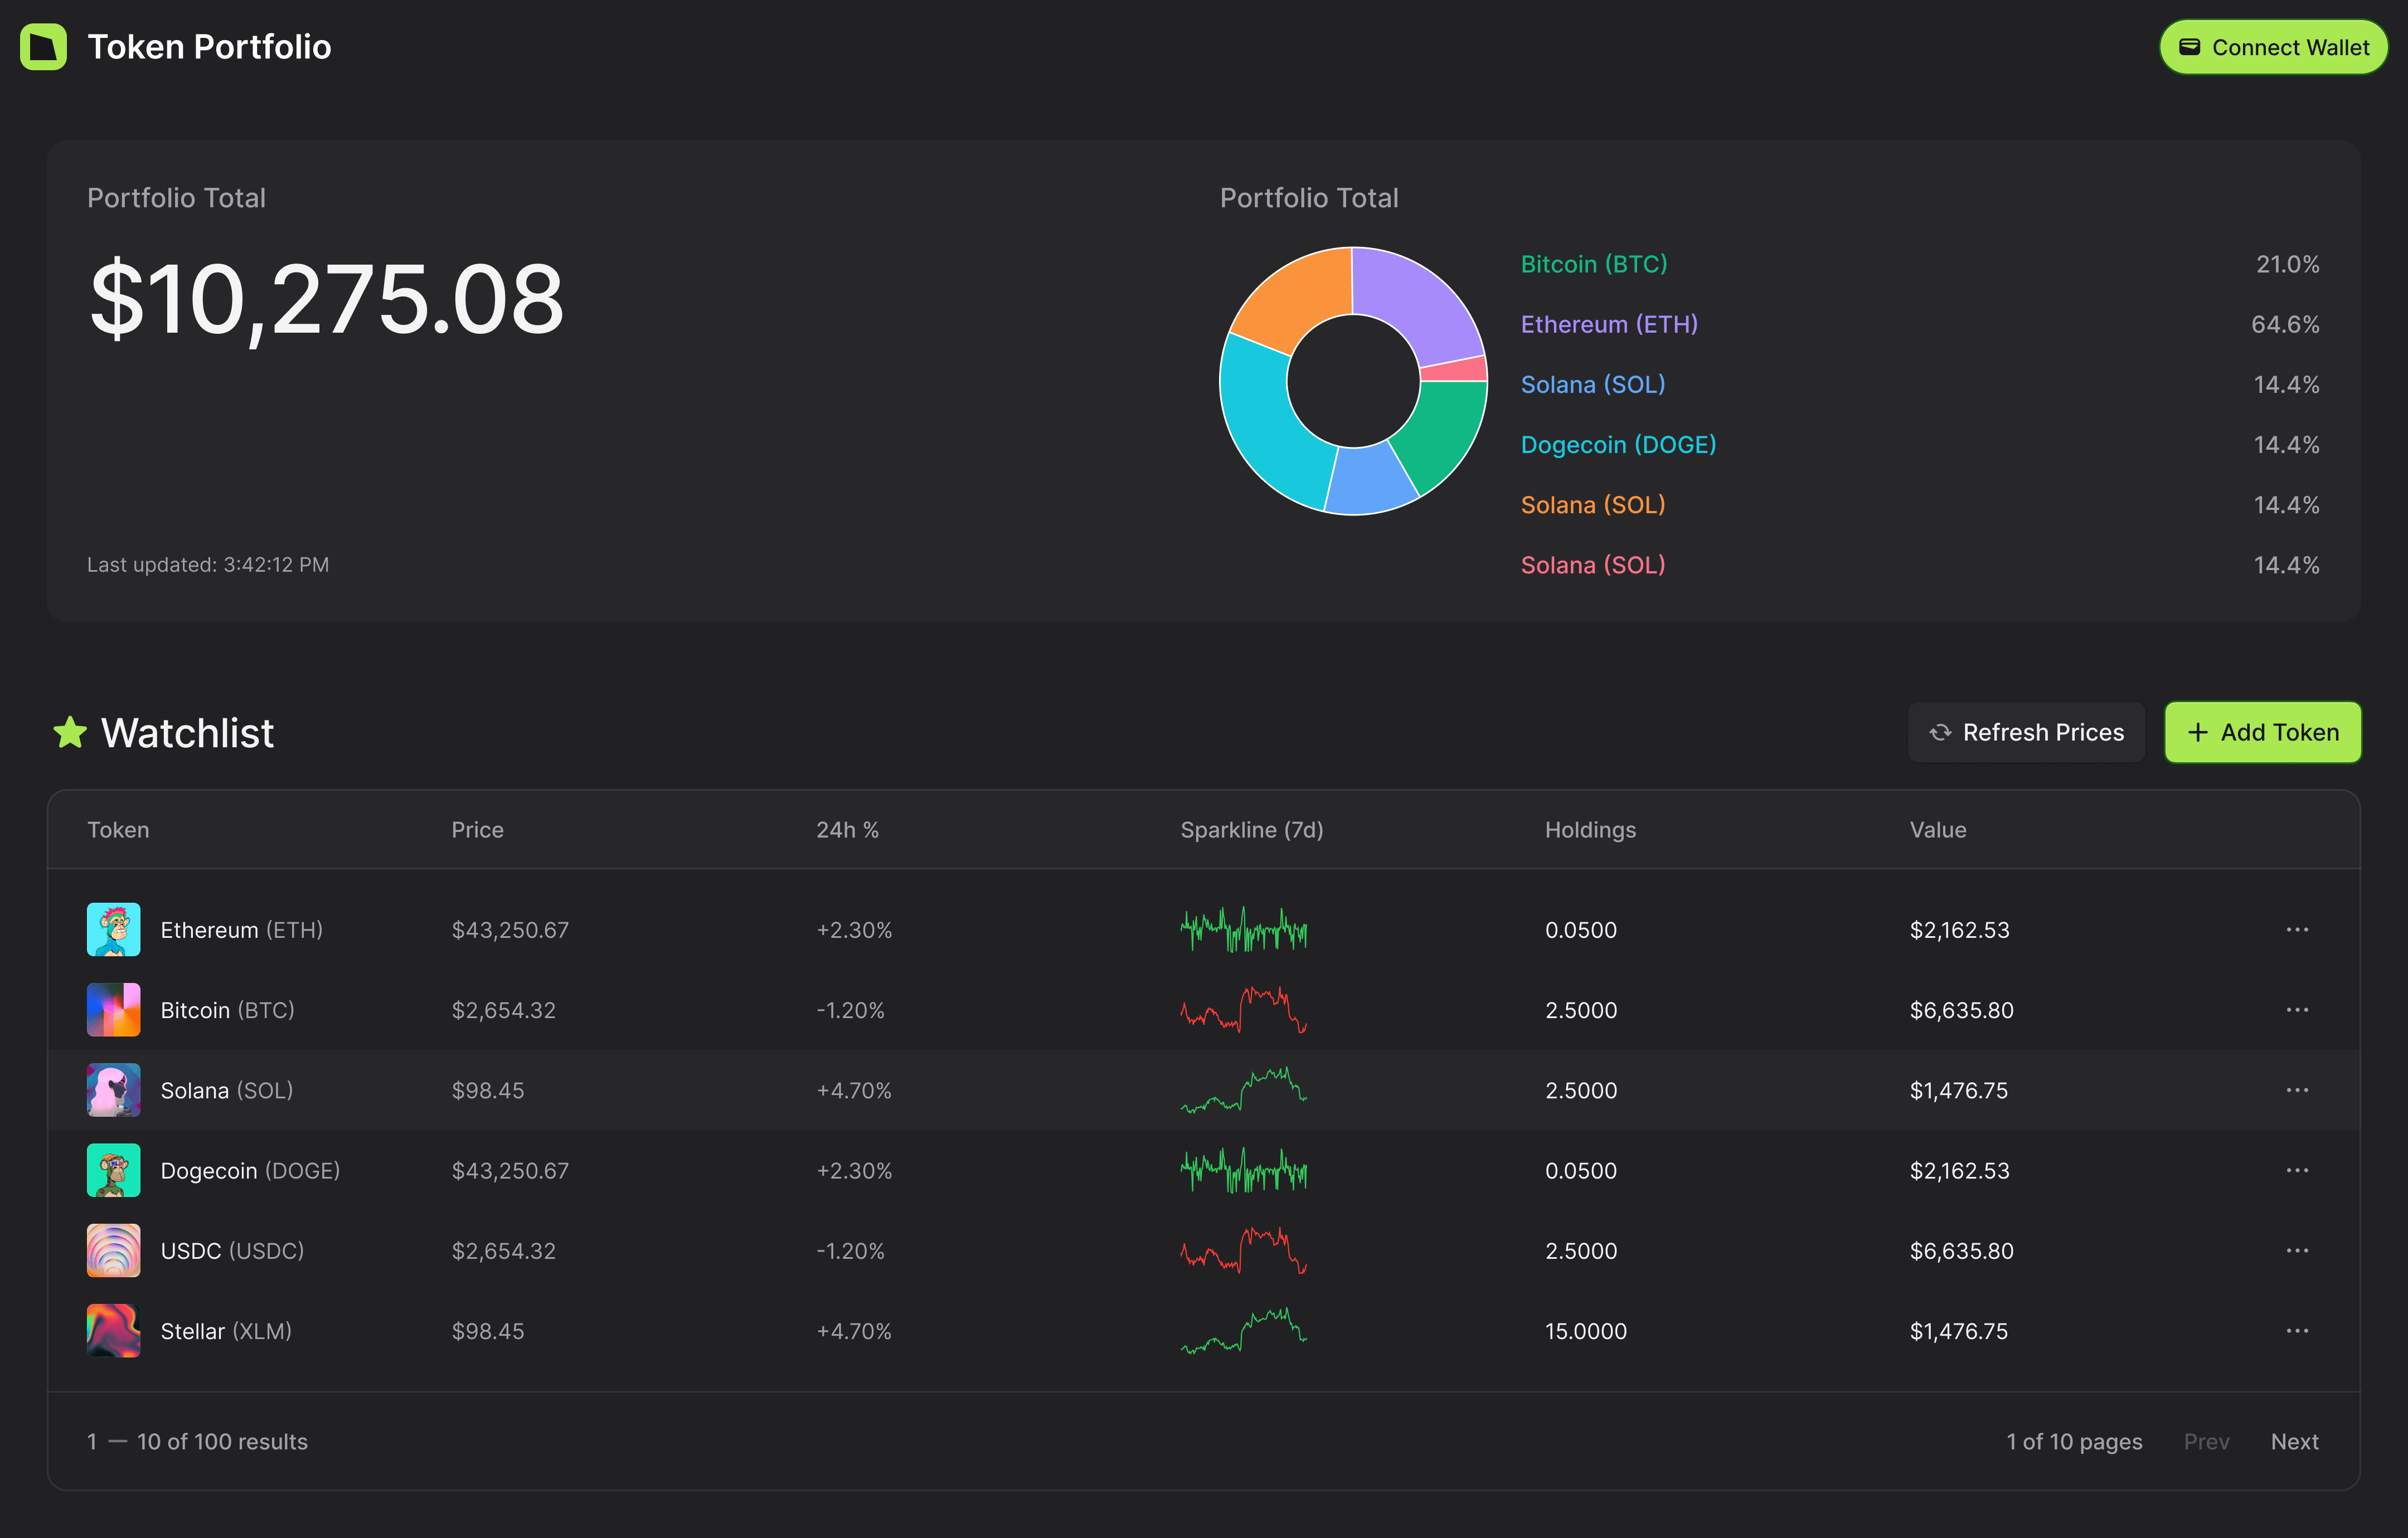Select Ethereum (ETH) in the chart legend
This screenshot has height=1538, width=2408.
click(1609, 323)
